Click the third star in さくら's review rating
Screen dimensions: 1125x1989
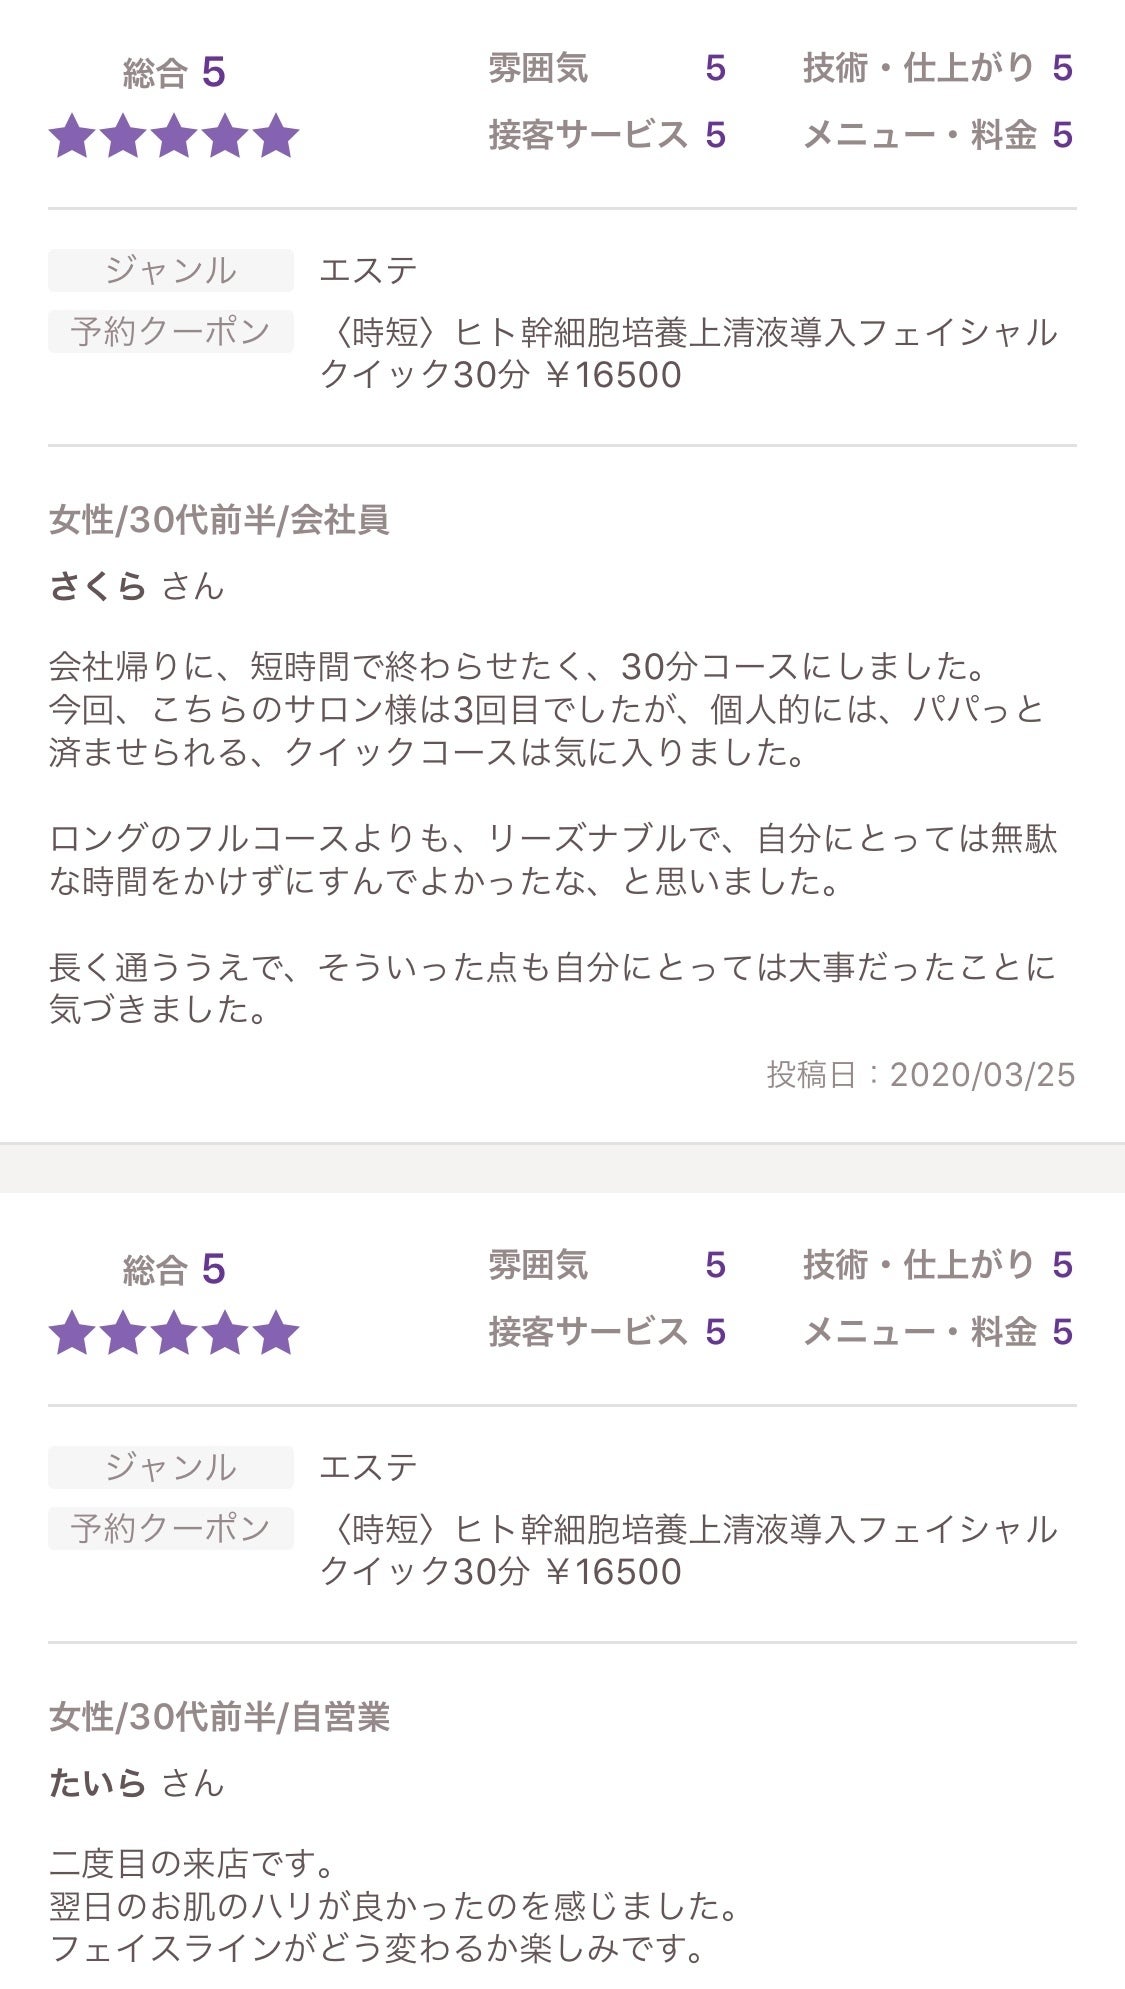174,136
